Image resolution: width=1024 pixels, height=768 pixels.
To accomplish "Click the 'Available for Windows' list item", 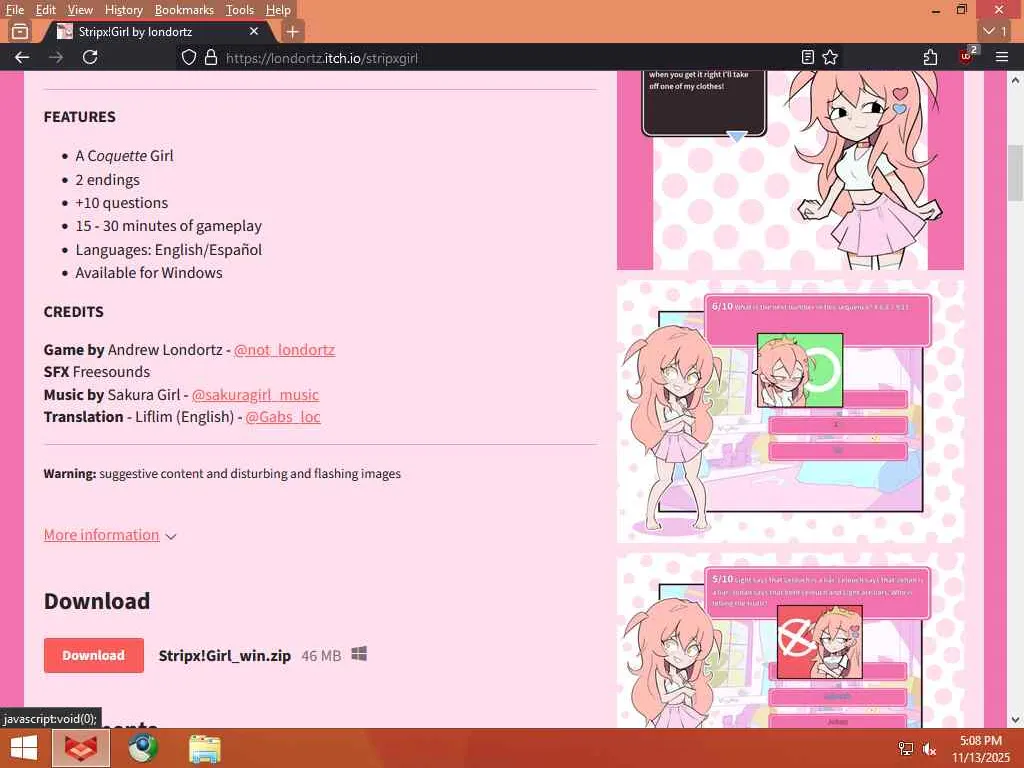I will pos(149,273).
